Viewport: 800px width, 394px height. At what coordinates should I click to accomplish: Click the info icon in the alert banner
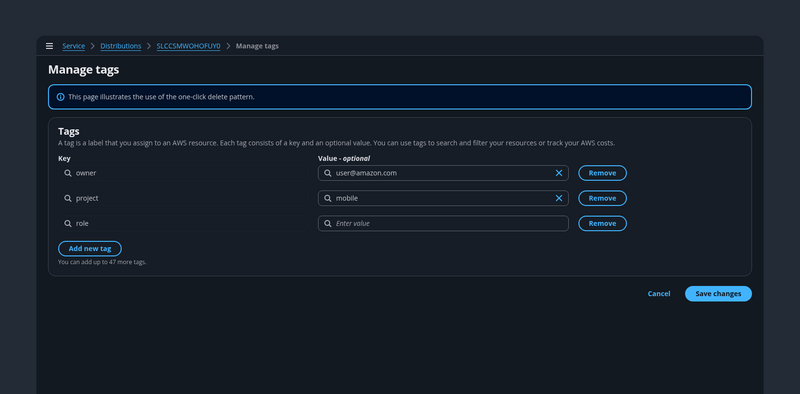pos(60,97)
